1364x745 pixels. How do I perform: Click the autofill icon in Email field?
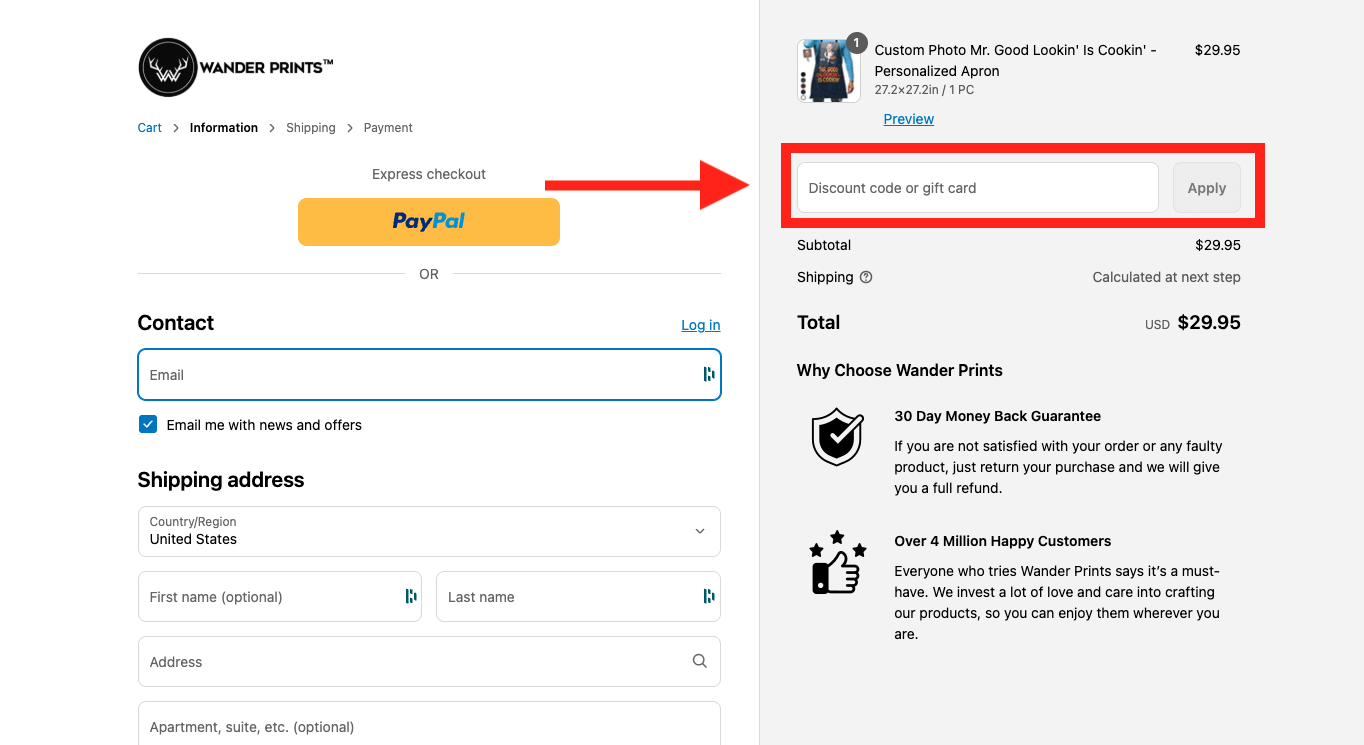click(709, 374)
